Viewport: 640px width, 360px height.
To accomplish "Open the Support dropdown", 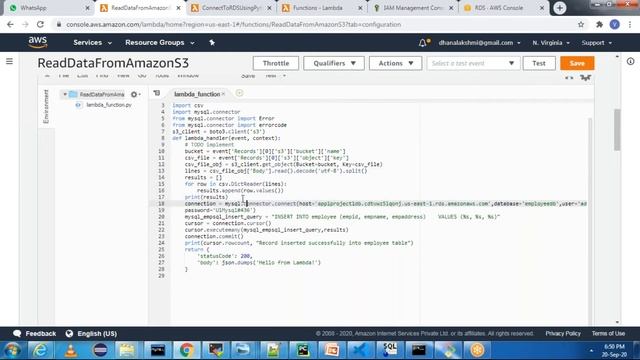I will [x=596, y=42].
